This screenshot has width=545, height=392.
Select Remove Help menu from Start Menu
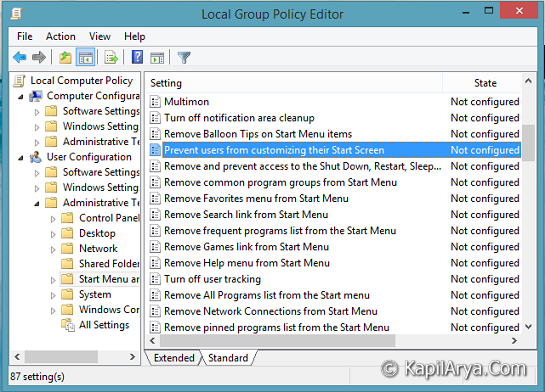[x=335, y=263]
